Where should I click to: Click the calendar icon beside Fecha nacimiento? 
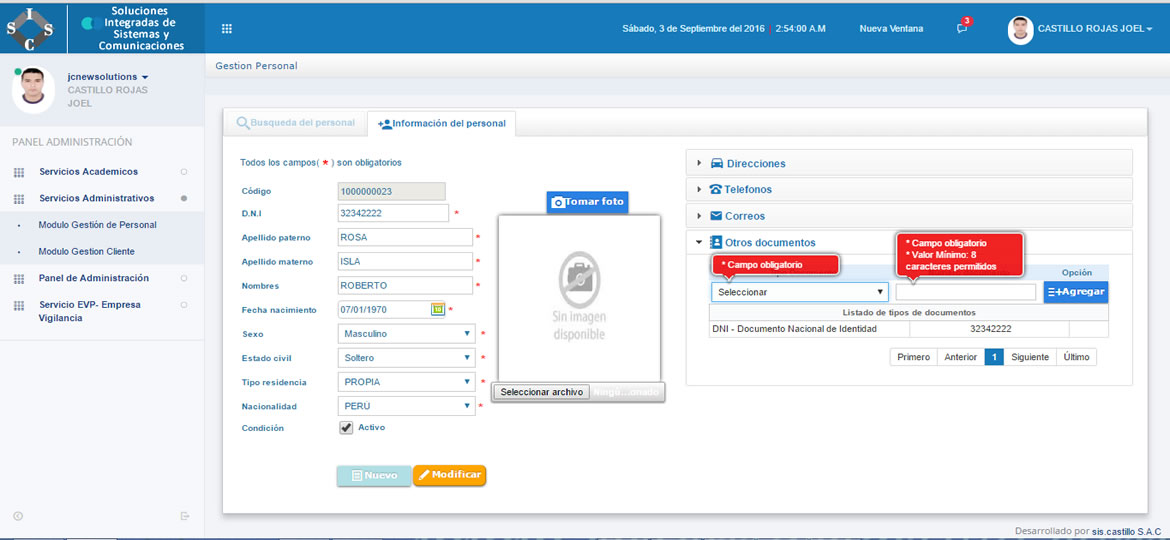coord(437,309)
